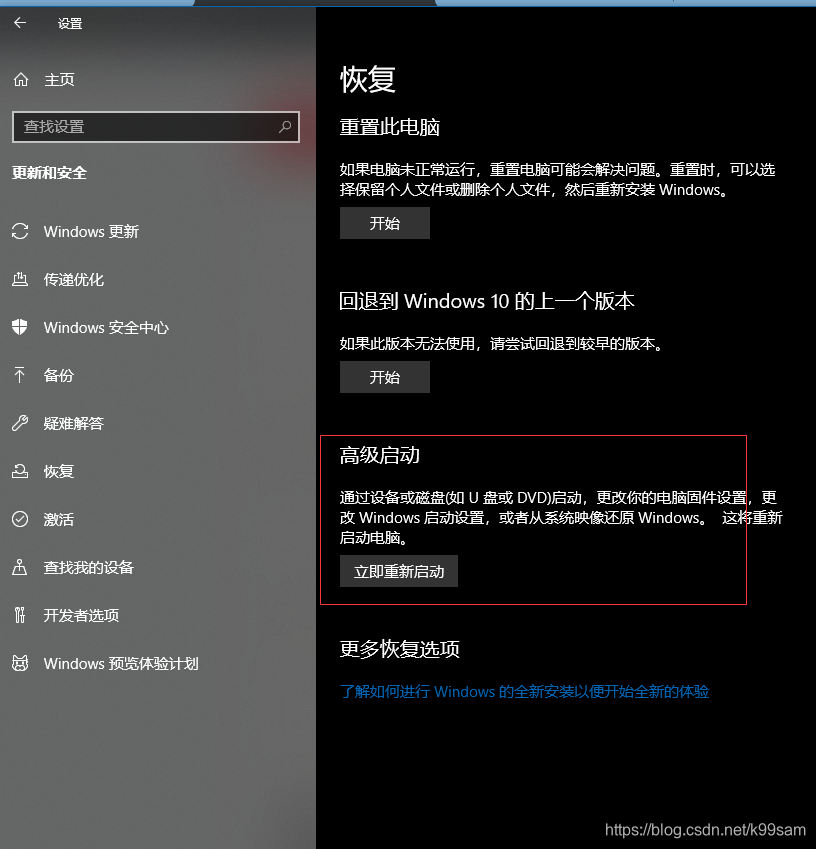Click the Windows 预览体验计划 cat icon
816x849 pixels.
20,663
